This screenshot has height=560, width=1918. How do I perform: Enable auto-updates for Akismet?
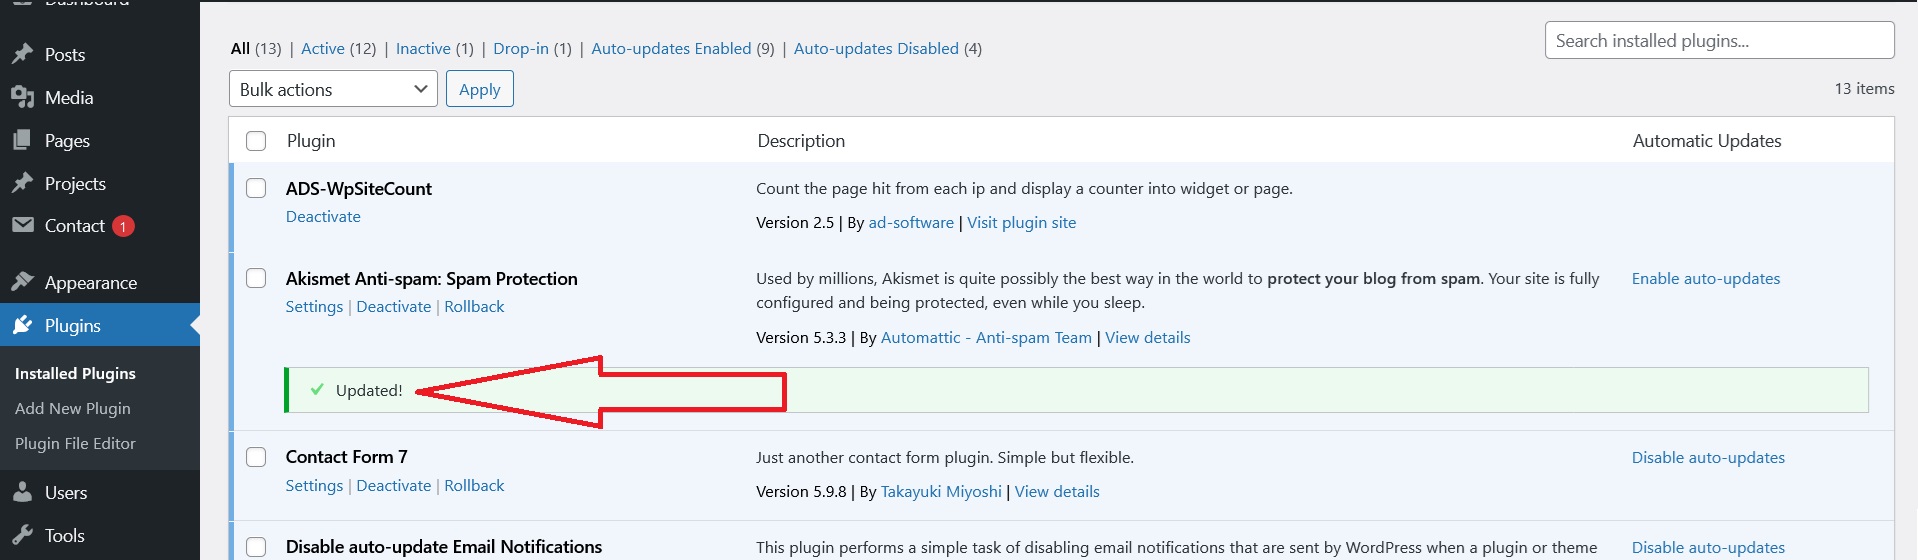[x=1706, y=278]
